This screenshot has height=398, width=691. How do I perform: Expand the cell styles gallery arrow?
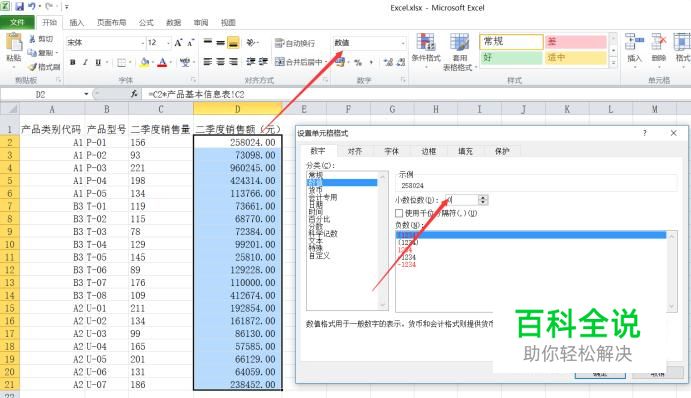pos(613,63)
